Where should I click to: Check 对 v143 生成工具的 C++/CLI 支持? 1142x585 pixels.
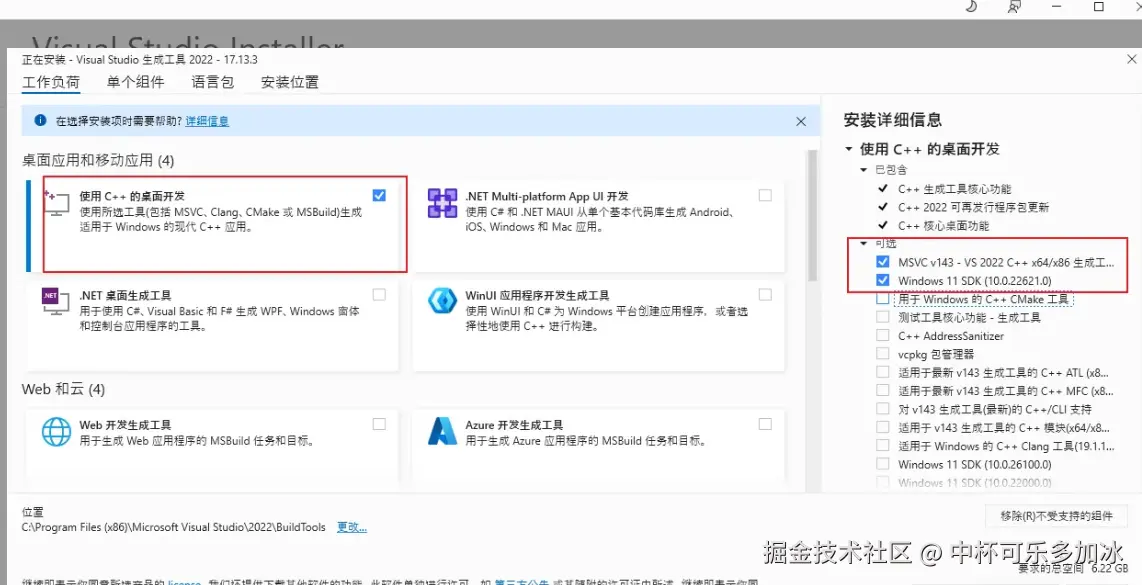[883, 409]
